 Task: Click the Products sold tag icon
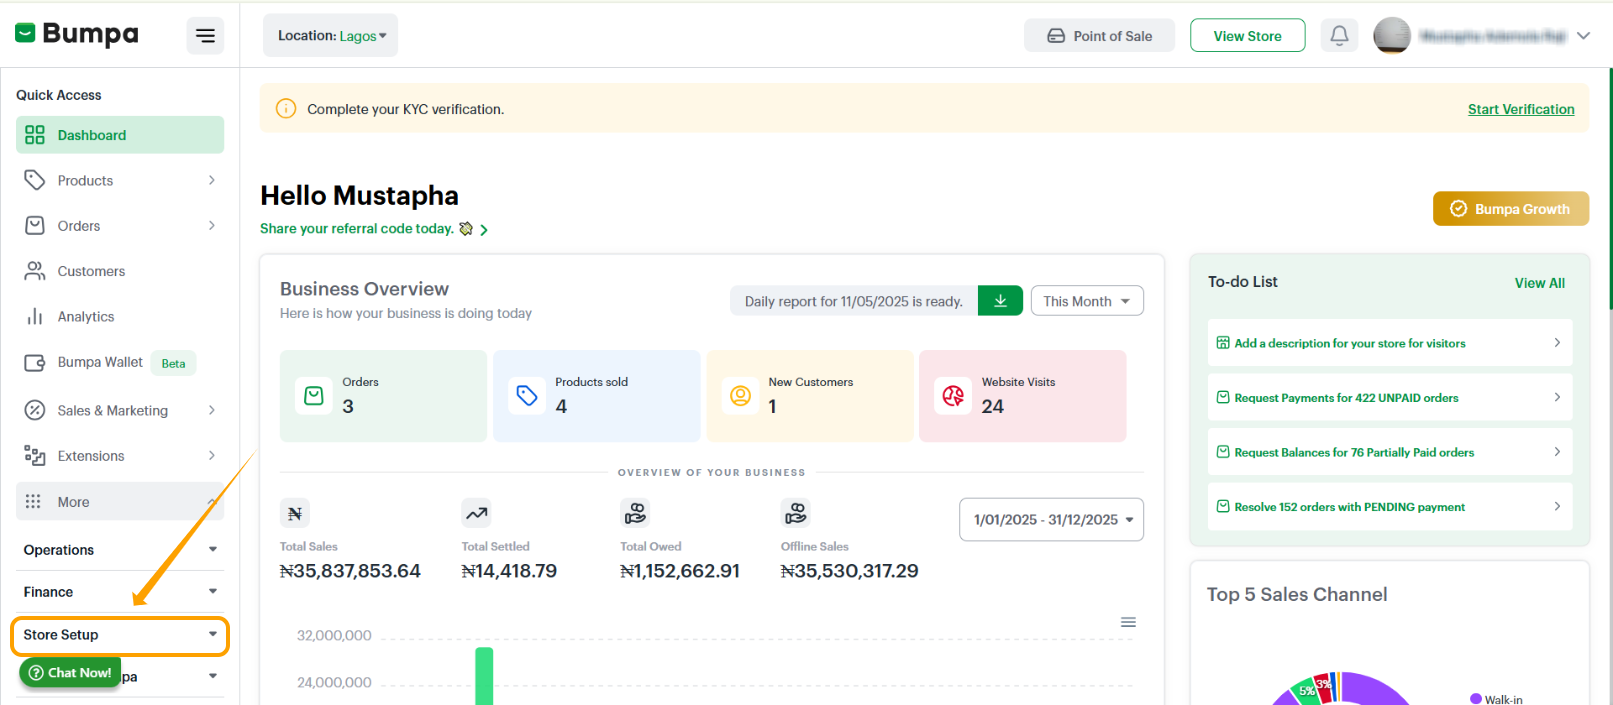[527, 396]
